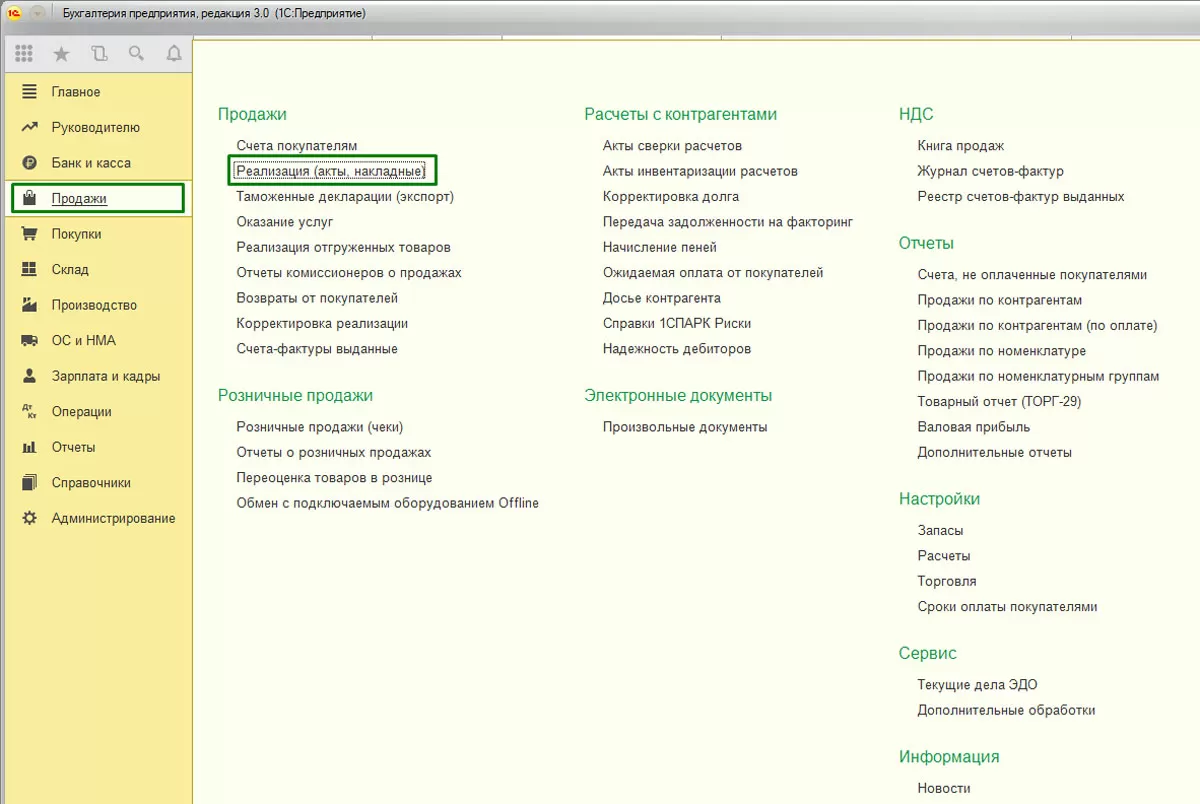The image size is (1200, 804).
Task: Click the Банк и касса coin icon
Action: [30, 163]
